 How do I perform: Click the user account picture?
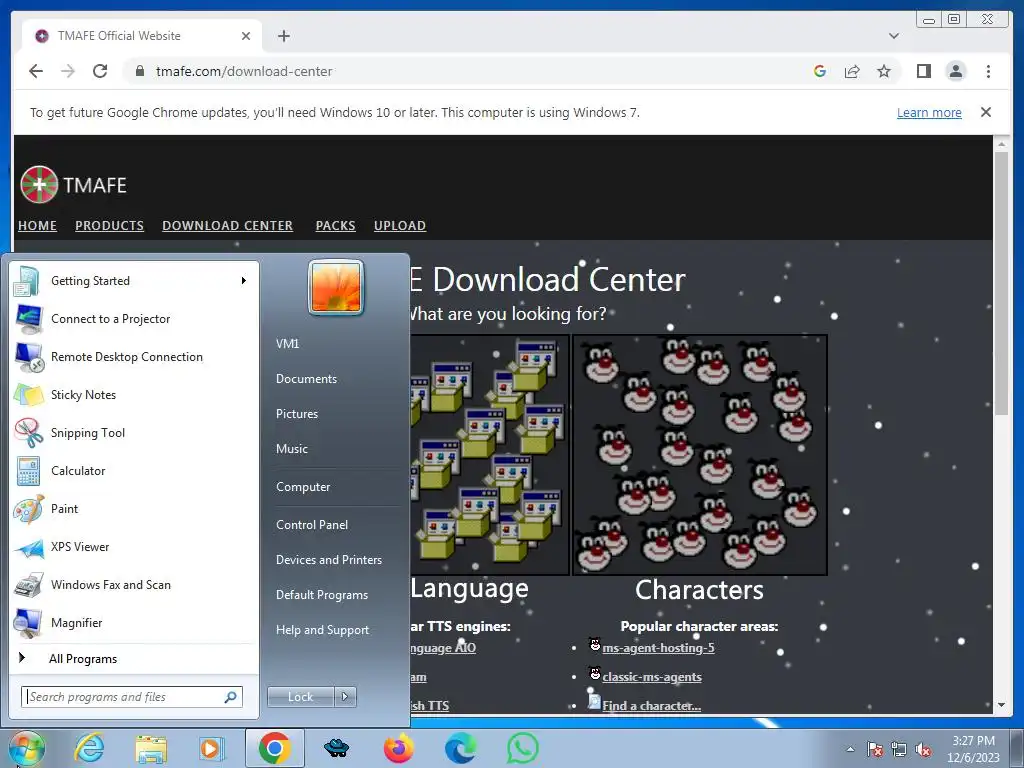pos(336,287)
